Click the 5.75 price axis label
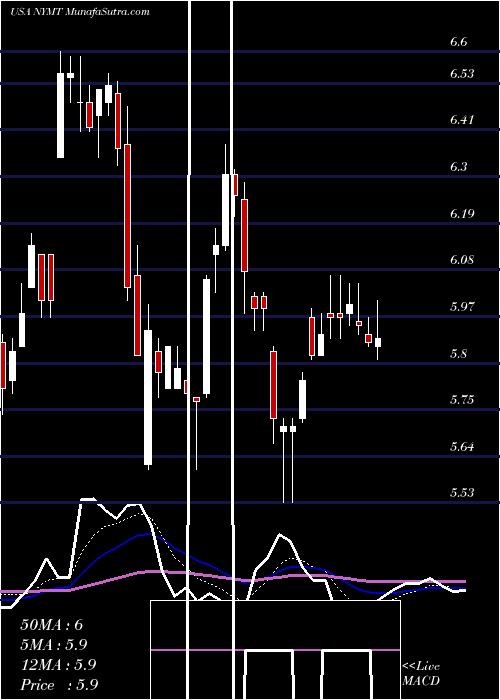 [x=462, y=400]
